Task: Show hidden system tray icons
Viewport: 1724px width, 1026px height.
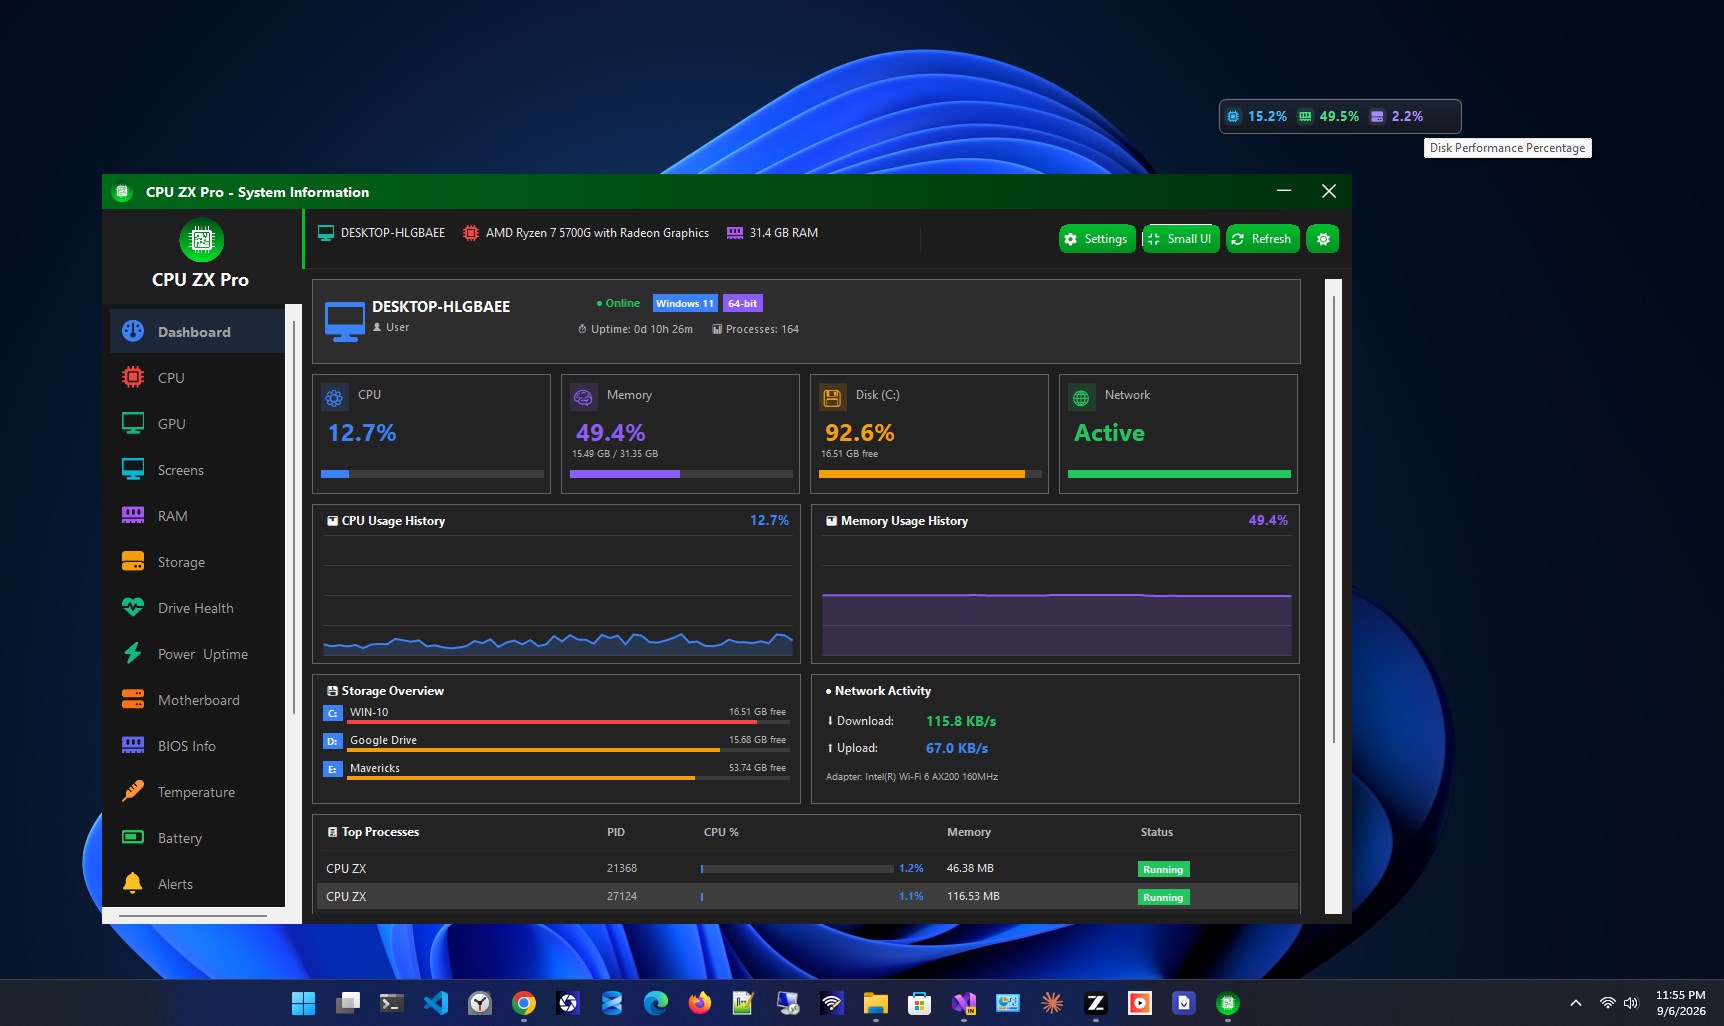Action: tap(1576, 1003)
